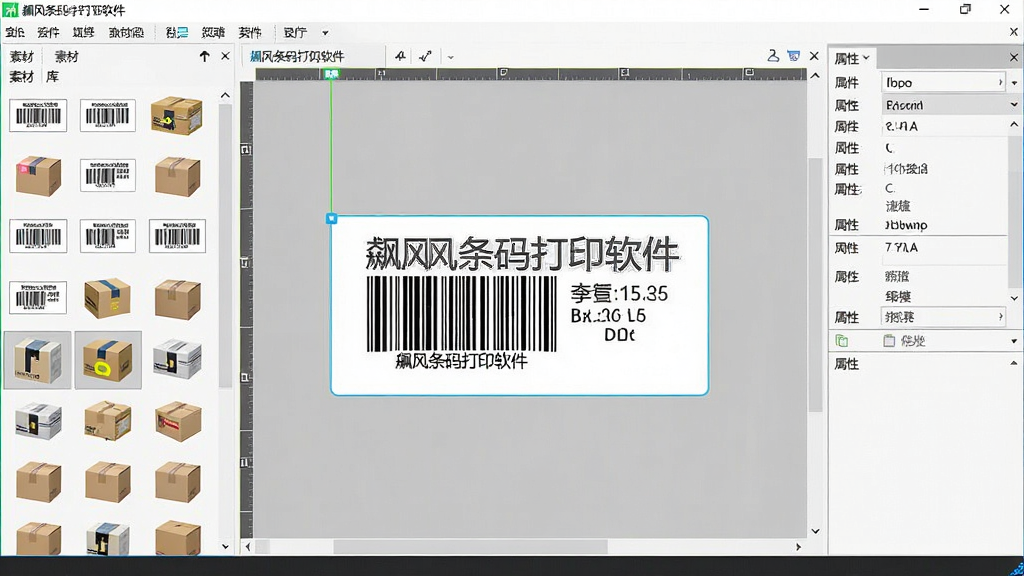Click the clipboard paste icon in the properties panel
This screenshot has width=1024, height=576.
(889, 340)
